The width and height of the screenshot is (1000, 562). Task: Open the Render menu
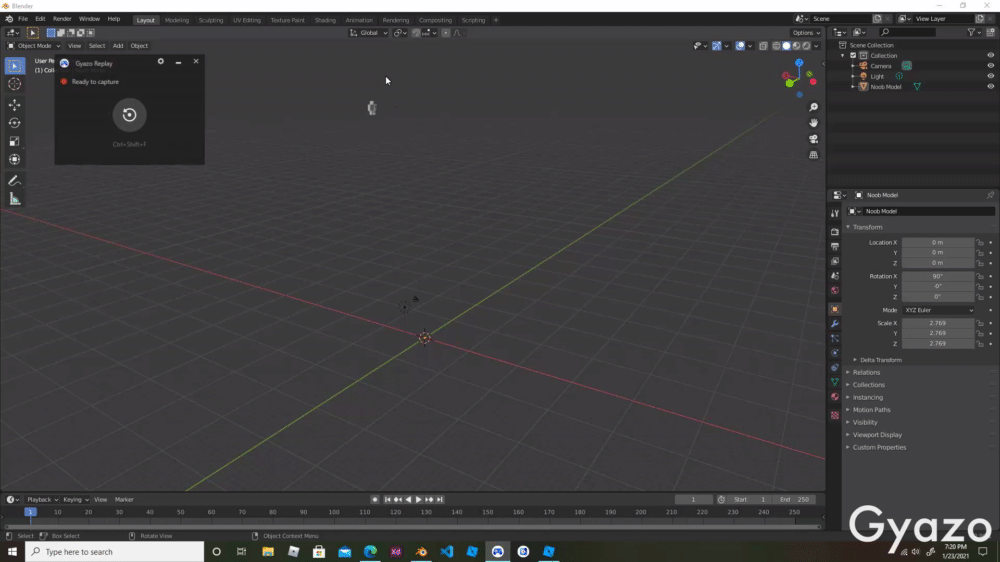pyautogui.click(x=62, y=19)
